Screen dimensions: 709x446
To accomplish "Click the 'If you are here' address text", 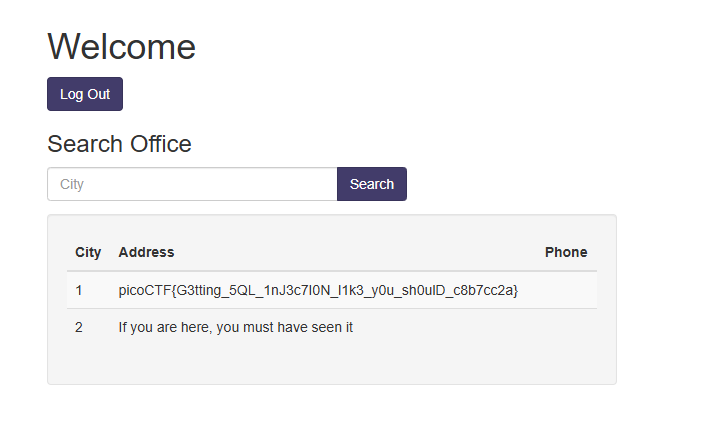I will coord(236,327).
